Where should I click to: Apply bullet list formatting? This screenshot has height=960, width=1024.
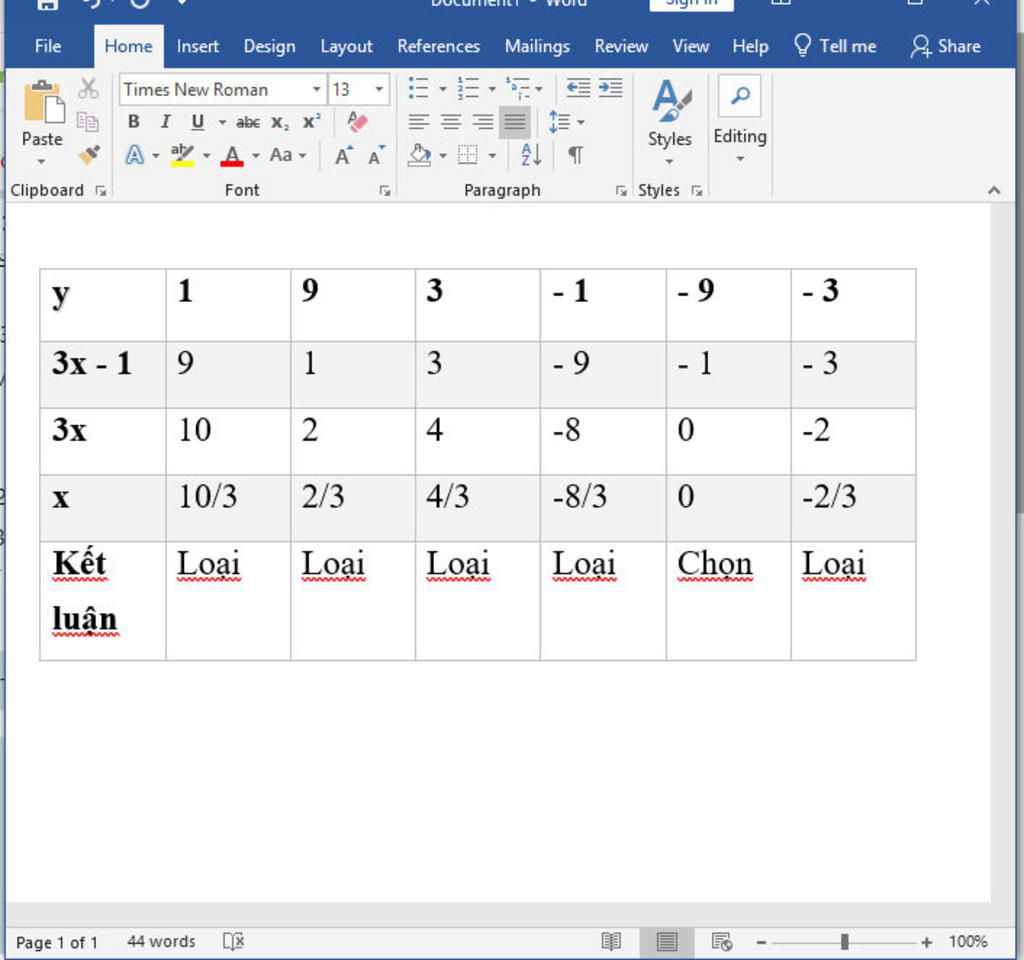pos(419,88)
